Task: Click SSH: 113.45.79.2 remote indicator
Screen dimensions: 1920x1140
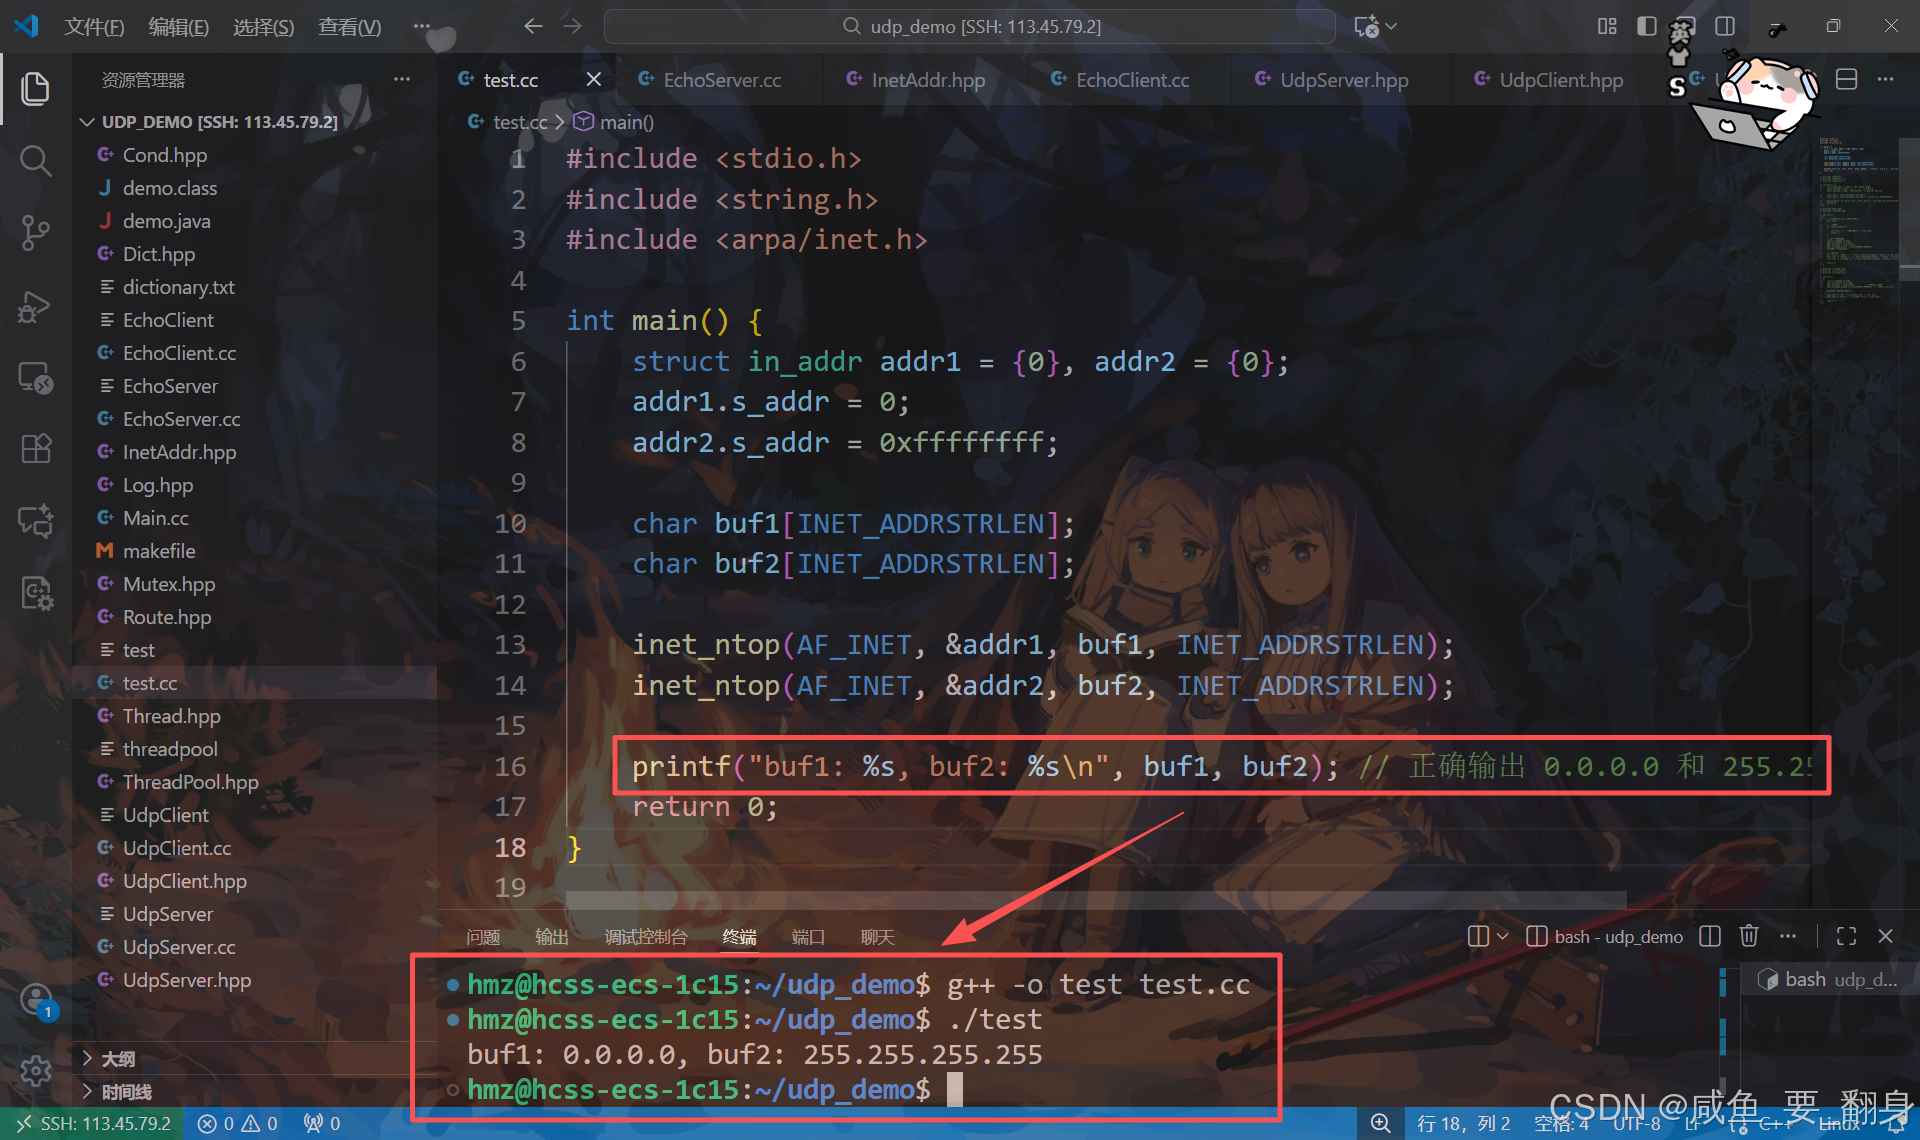Action: pyautogui.click(x=94, y=1123)
